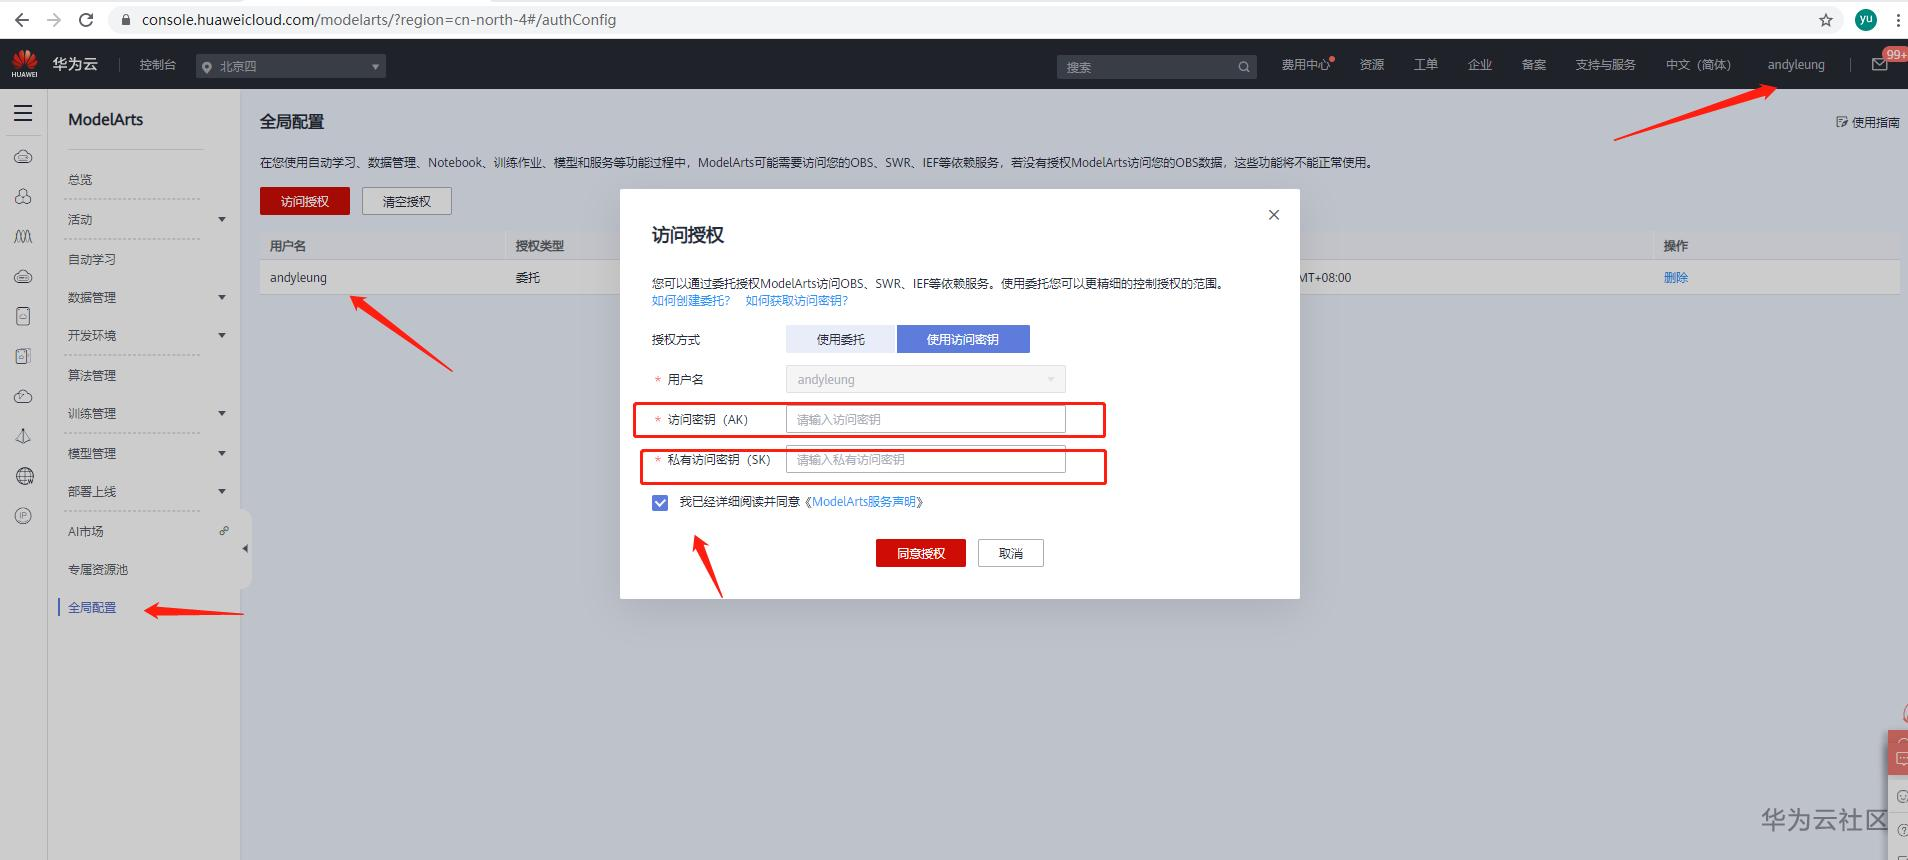Click the browser address bar URL
Image resolution: width=1908 pixels, height=860 pixels.
[x=379, y=20]
